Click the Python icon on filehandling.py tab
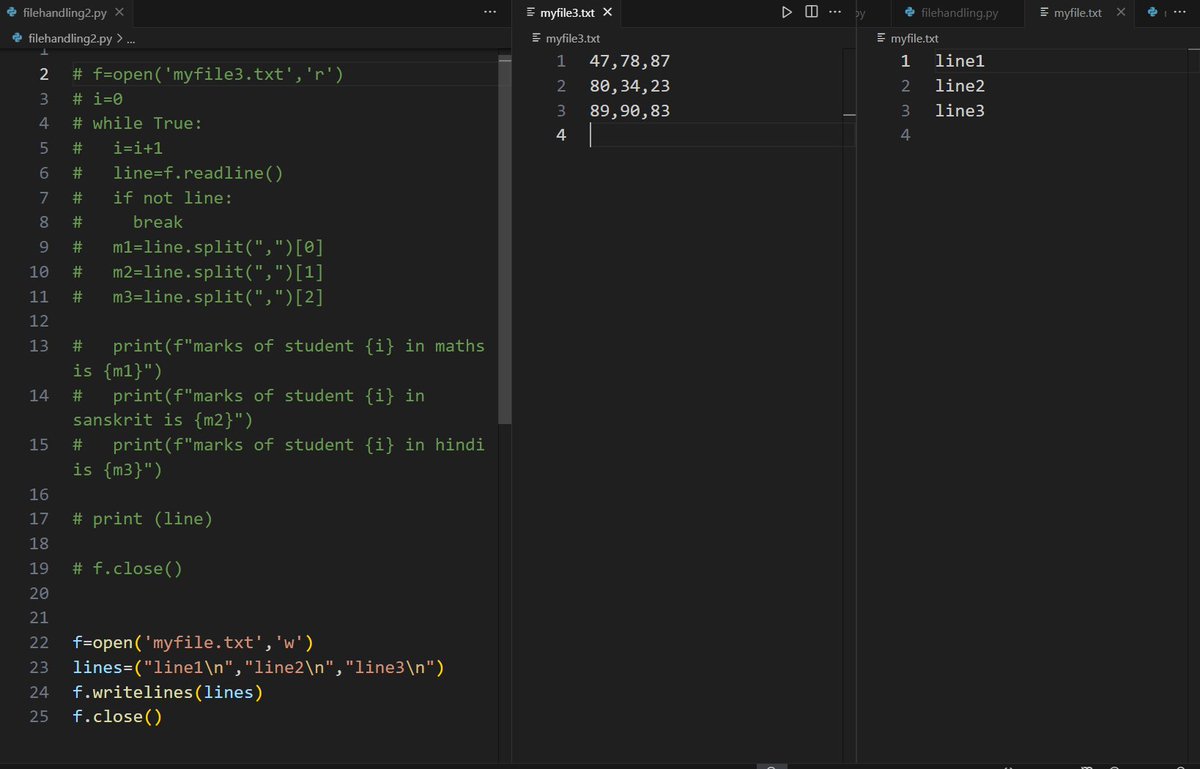The image size is (1200, 769). (x=910, y=12)
